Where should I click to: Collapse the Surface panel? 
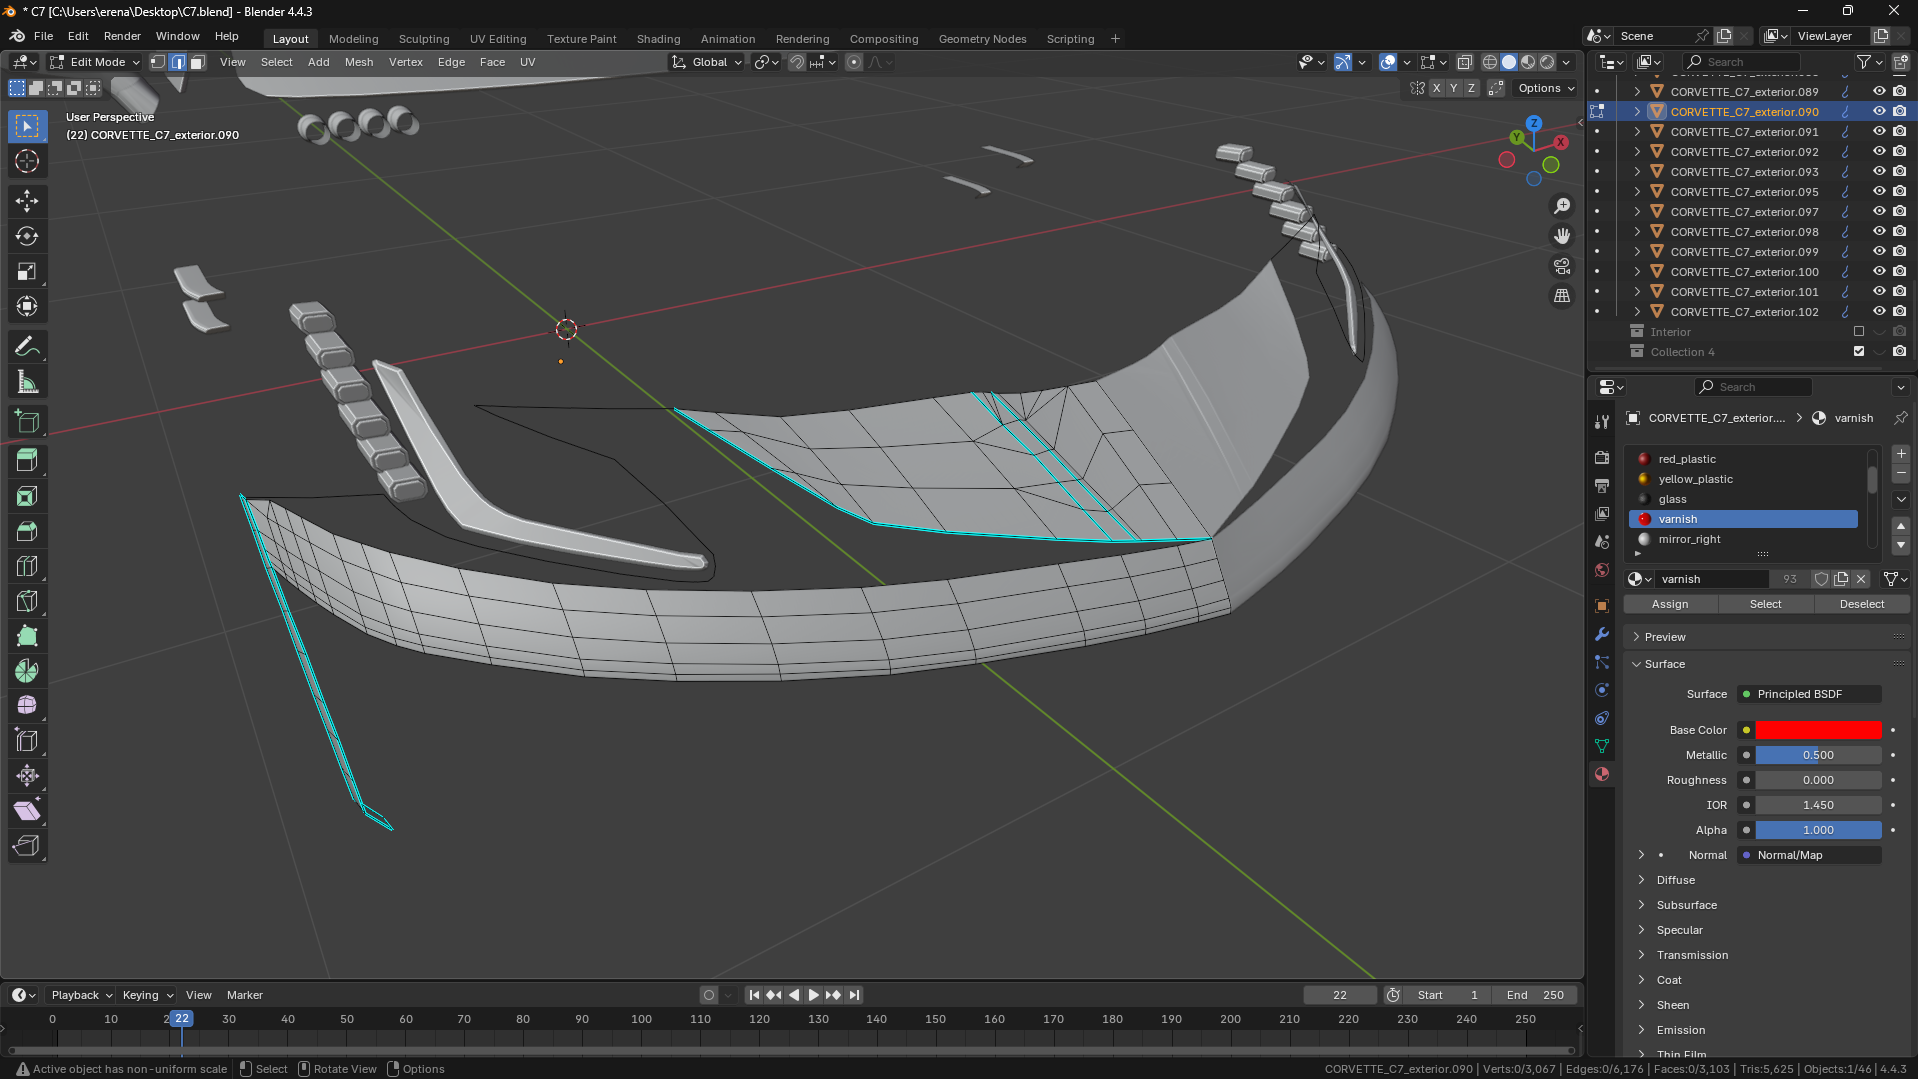tap(1665, 664)
